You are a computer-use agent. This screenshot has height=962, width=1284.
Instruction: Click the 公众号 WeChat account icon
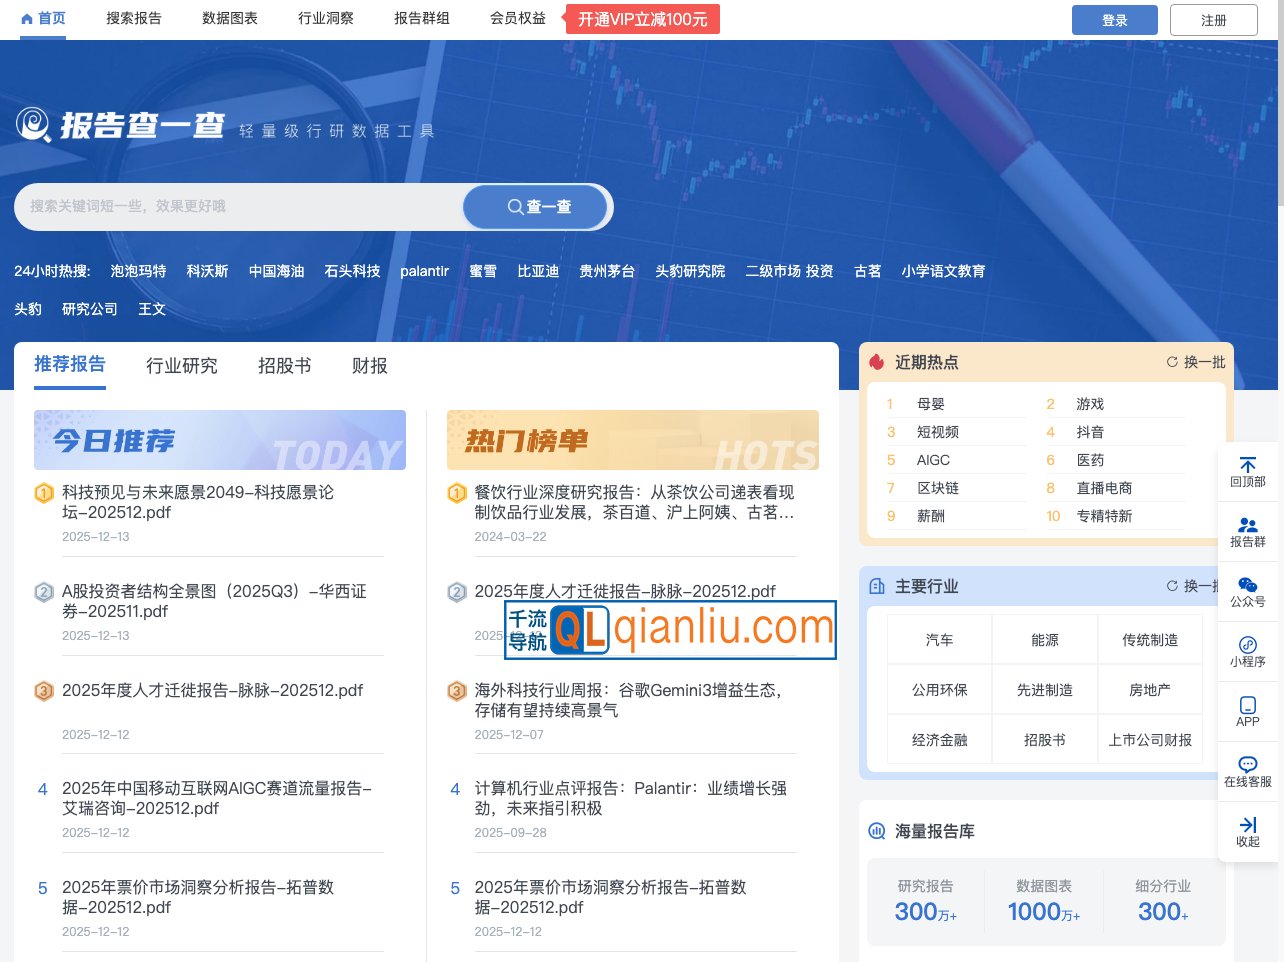tap(1247, 592)
